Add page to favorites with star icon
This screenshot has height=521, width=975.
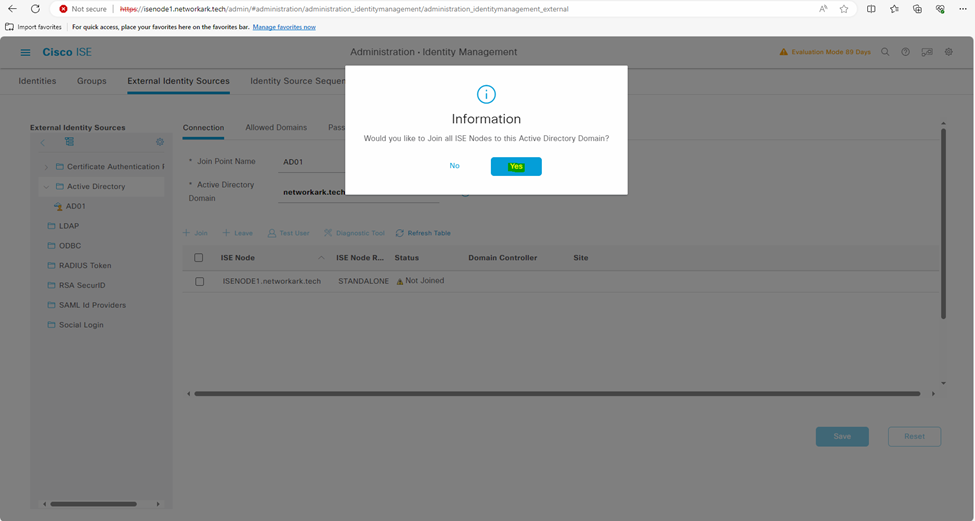pyautogui.click(x=844, y=9)
